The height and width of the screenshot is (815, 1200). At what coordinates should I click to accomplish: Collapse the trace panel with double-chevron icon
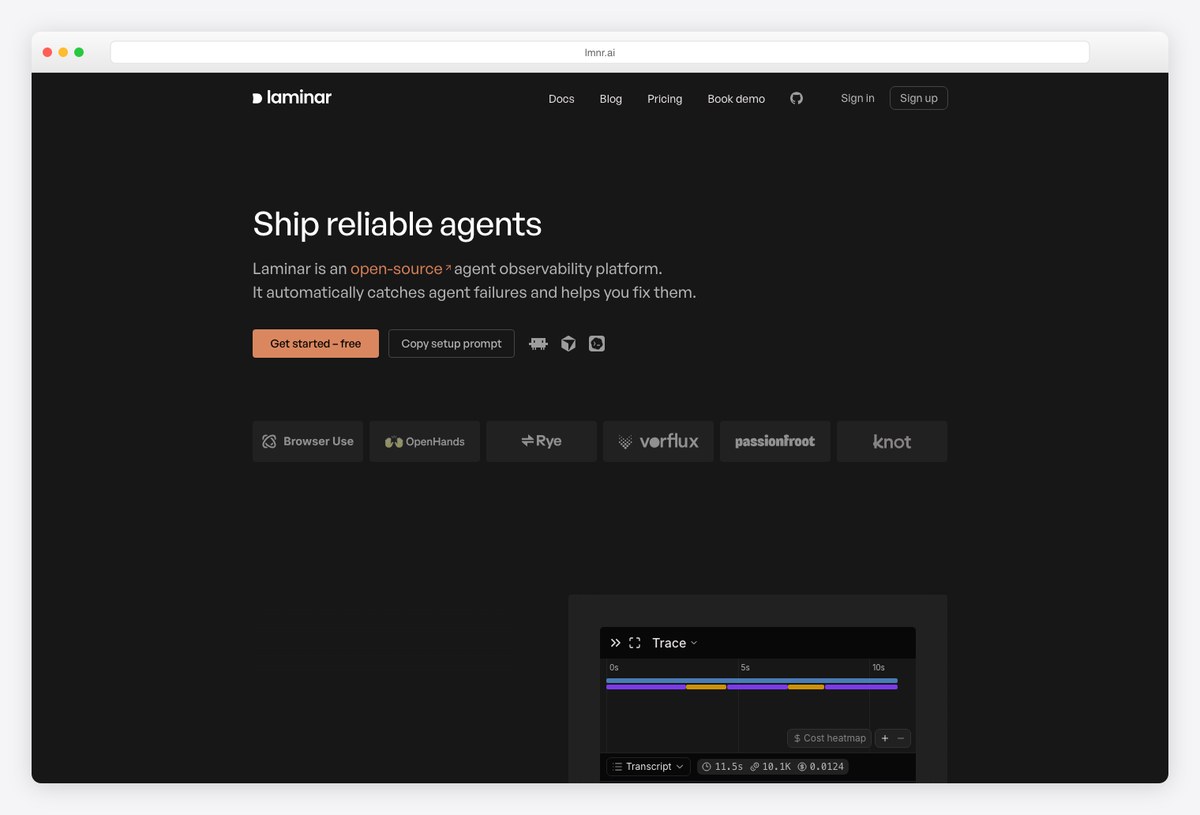click(615, 643)
